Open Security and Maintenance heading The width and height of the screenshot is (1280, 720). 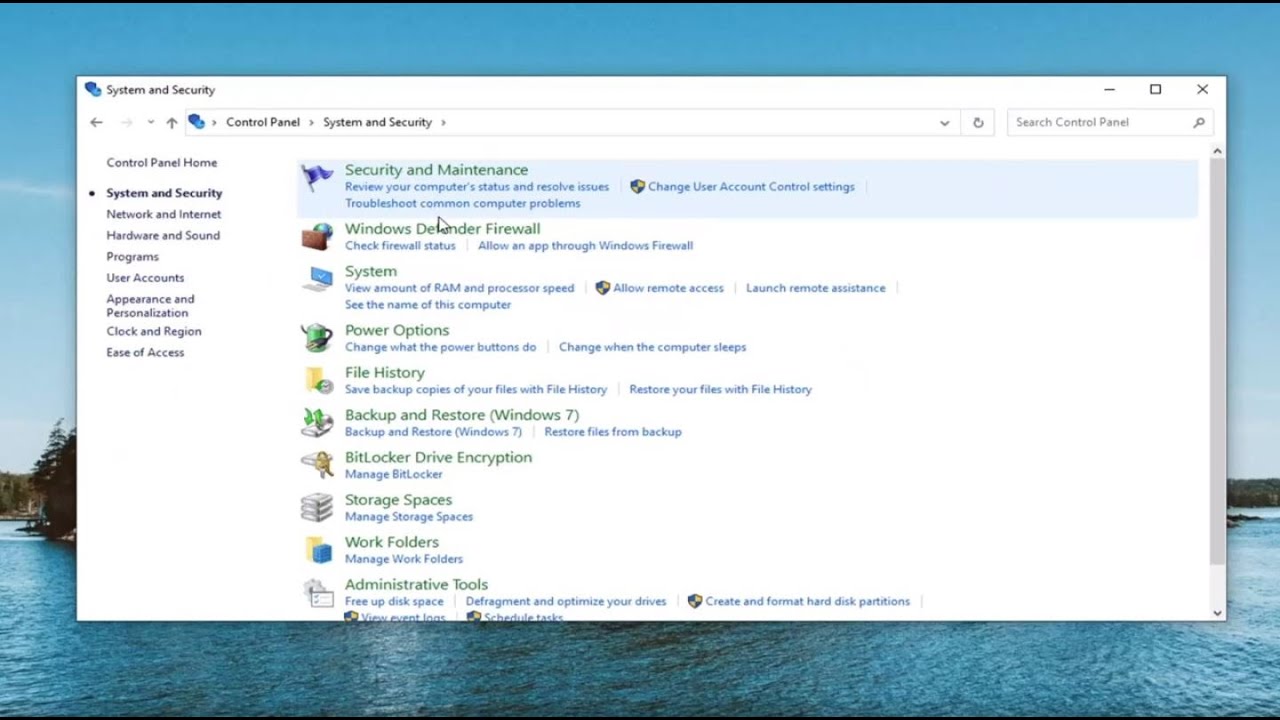[x=436, y=170]
